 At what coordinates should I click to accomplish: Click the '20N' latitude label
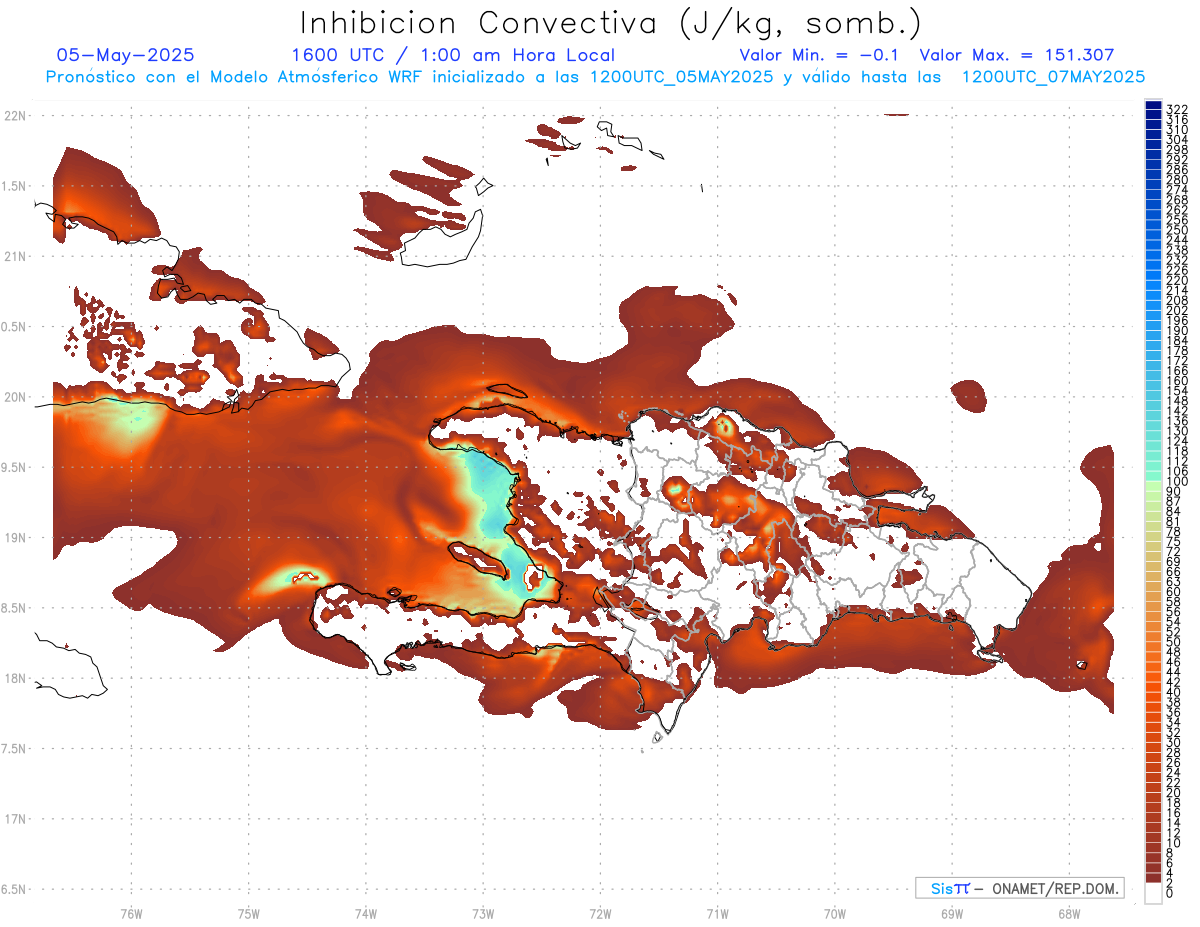[15, 397]
